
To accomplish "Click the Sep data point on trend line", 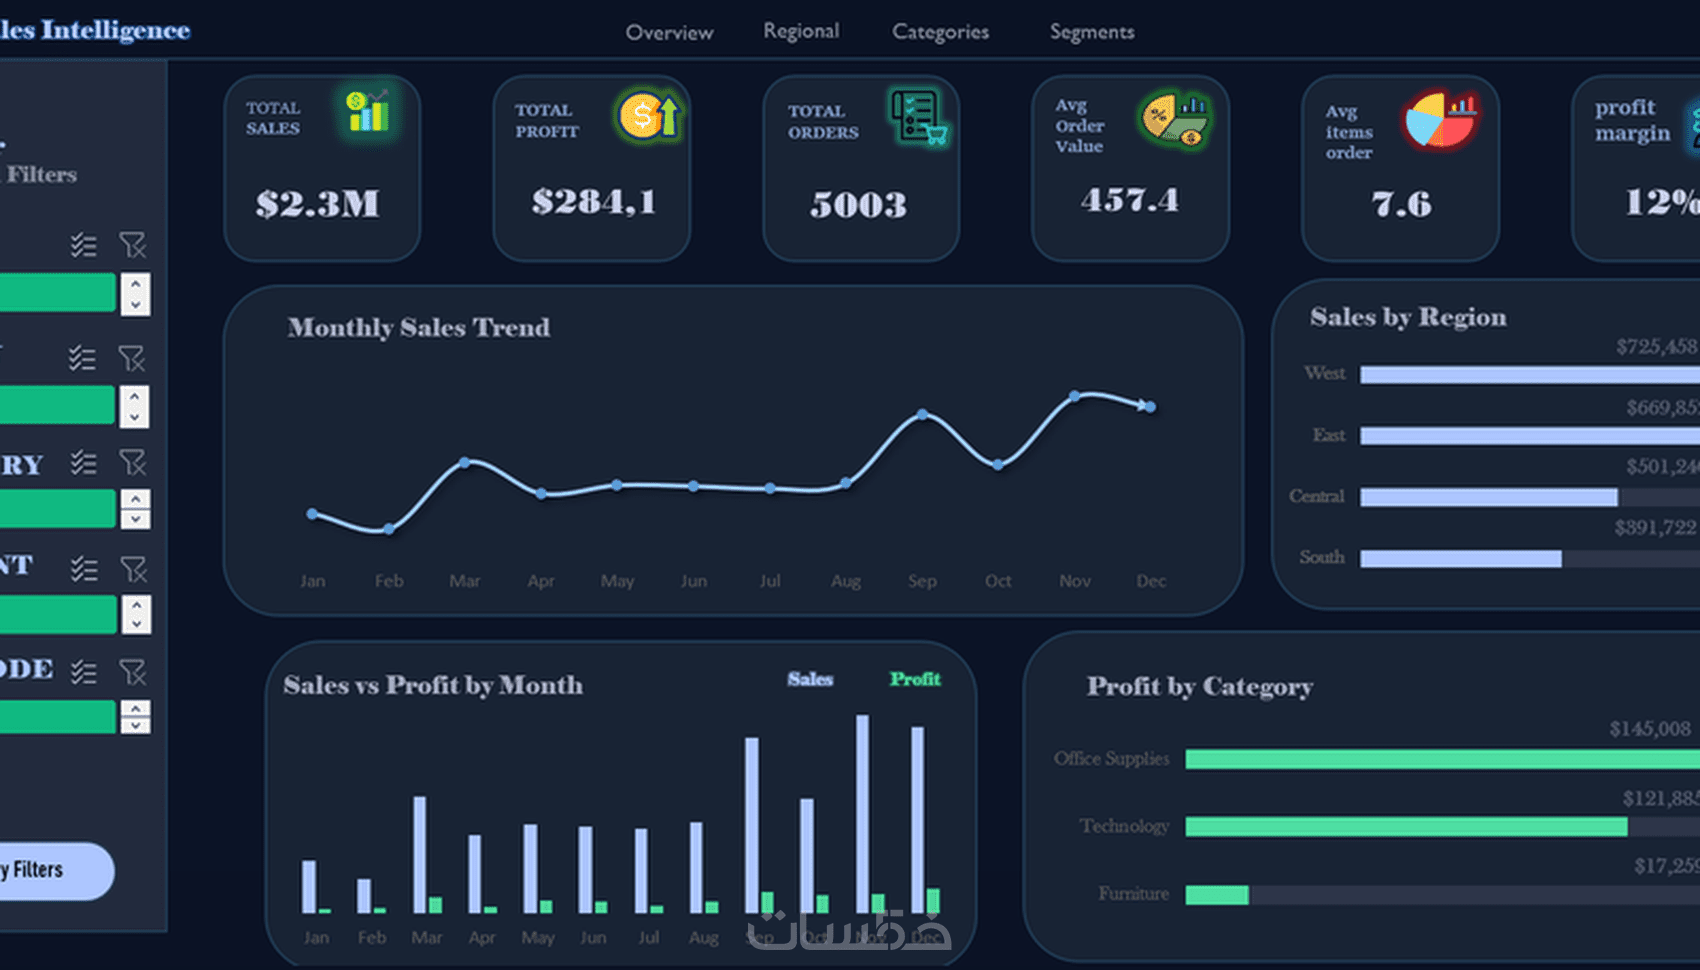I will 922,414.
